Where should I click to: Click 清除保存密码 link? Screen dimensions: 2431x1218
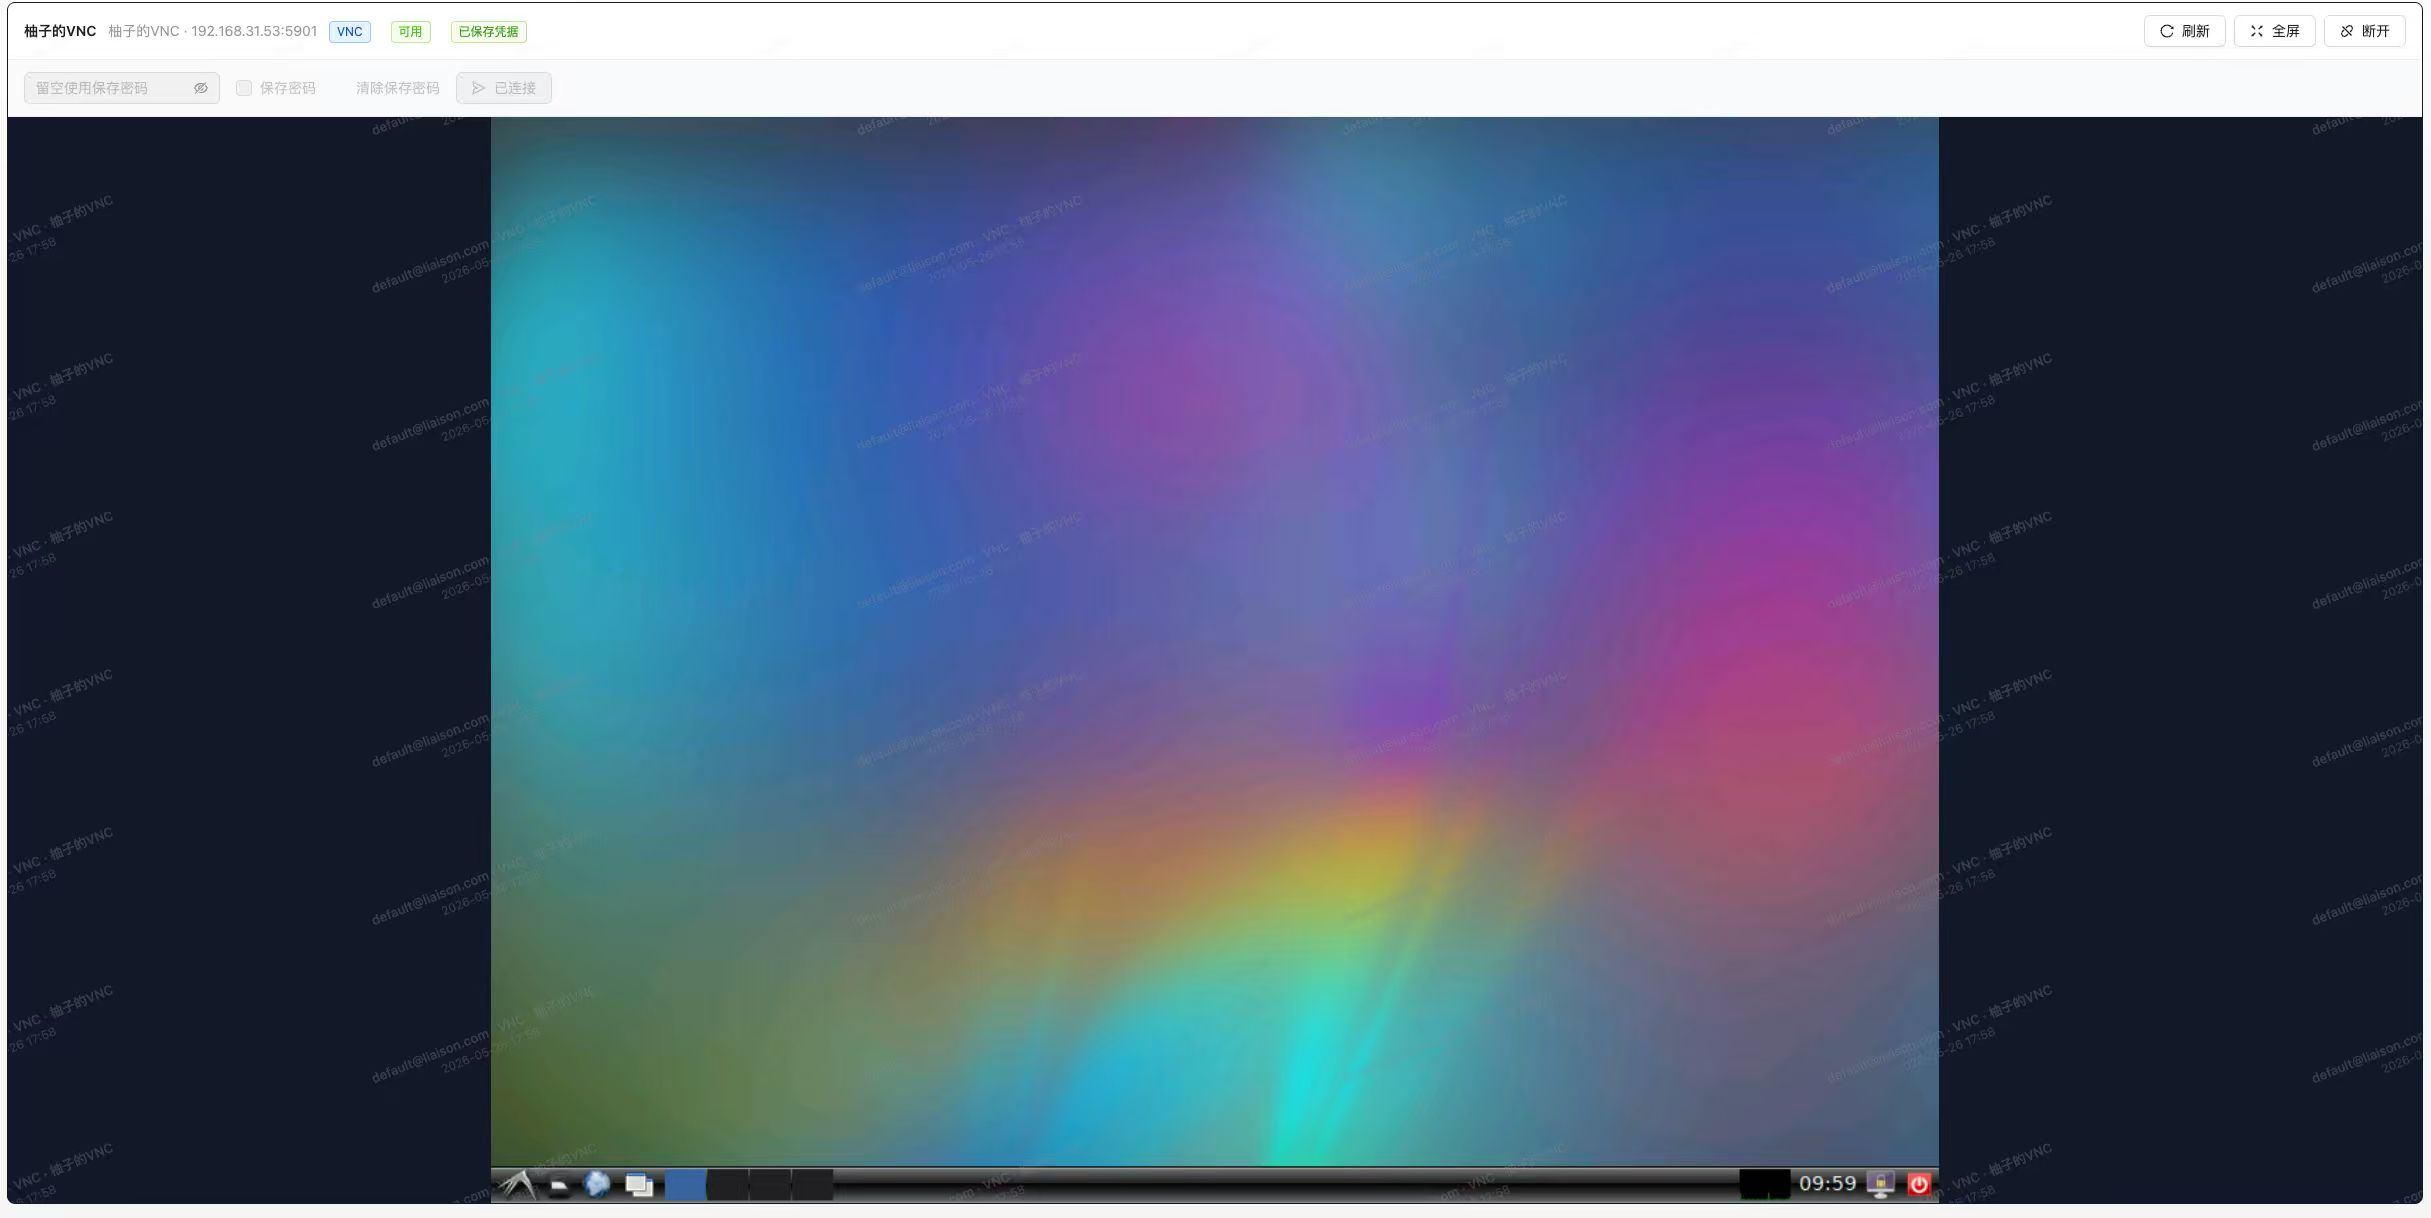(x=397, y=88)
